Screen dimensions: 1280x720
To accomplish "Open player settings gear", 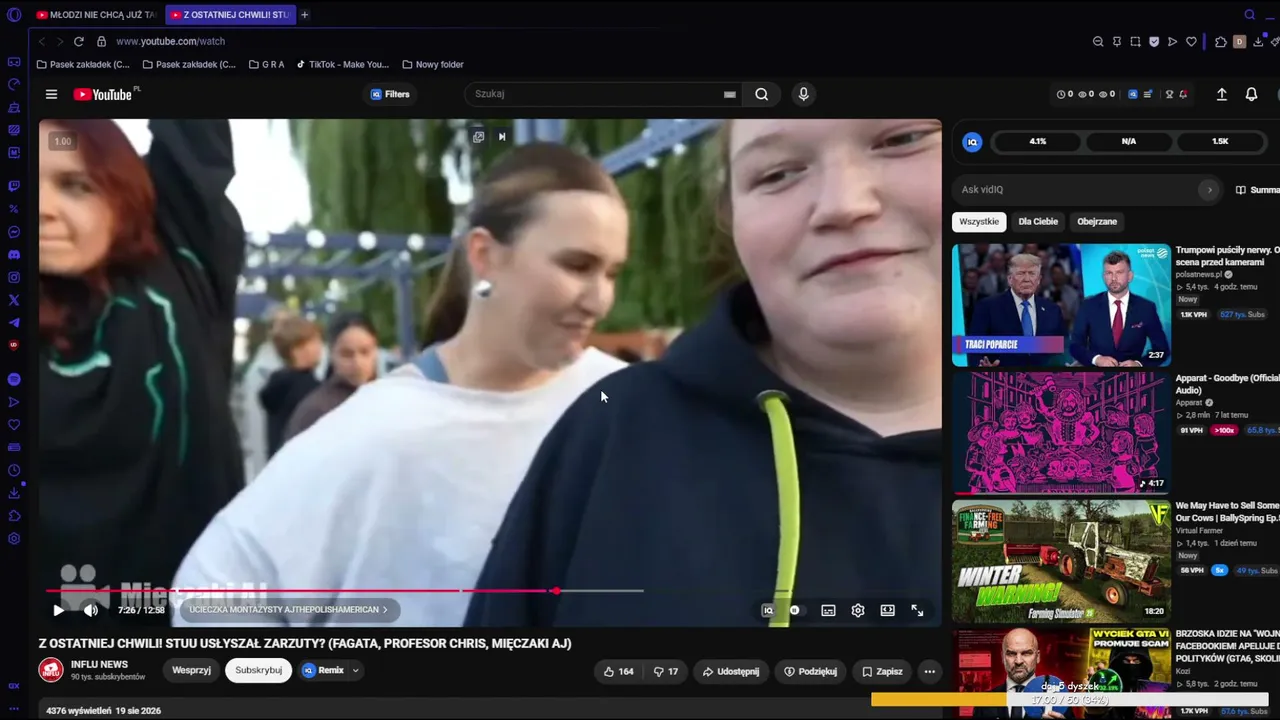I will tap(858, 610).
